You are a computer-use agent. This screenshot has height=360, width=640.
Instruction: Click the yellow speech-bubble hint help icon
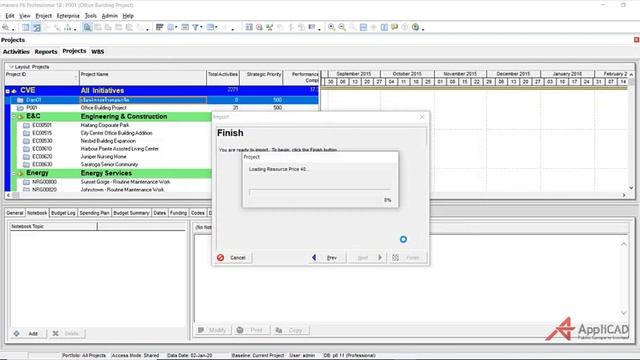coord(394,27)
